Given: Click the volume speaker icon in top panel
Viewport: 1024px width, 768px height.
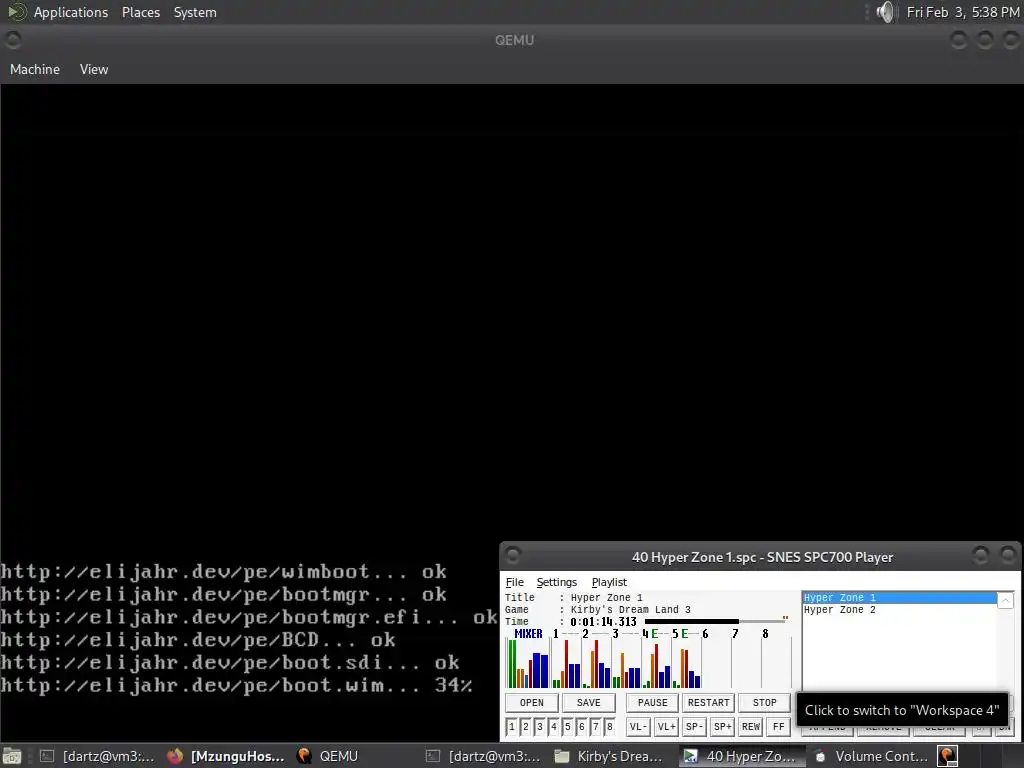Looking at the screenshot, I should point(885,12).
